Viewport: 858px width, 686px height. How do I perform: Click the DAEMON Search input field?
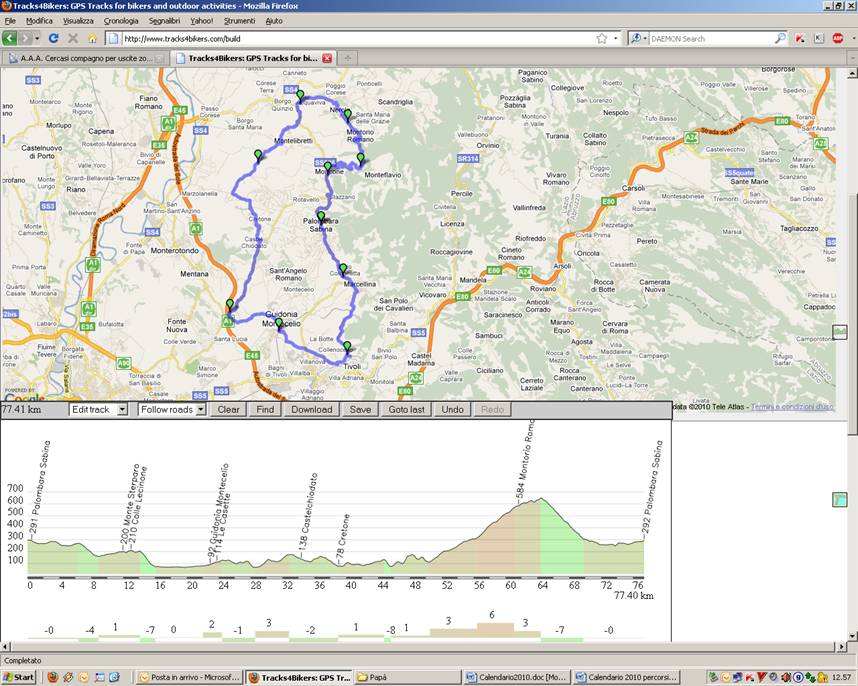(x=711, y=38)
